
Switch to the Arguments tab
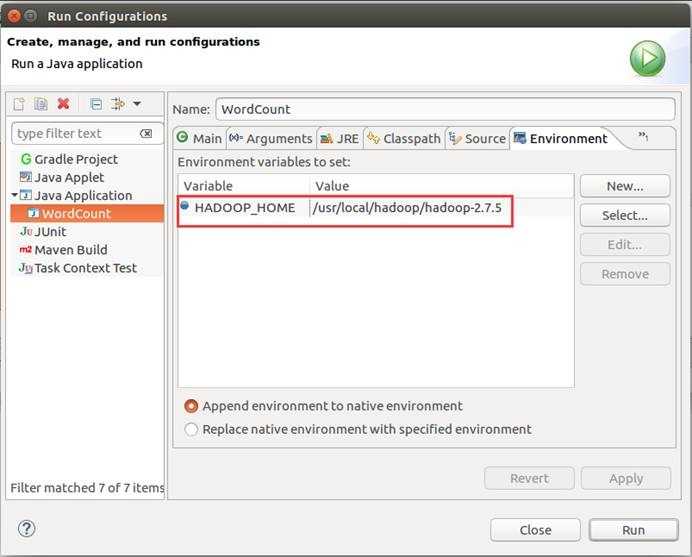(271, 139)
